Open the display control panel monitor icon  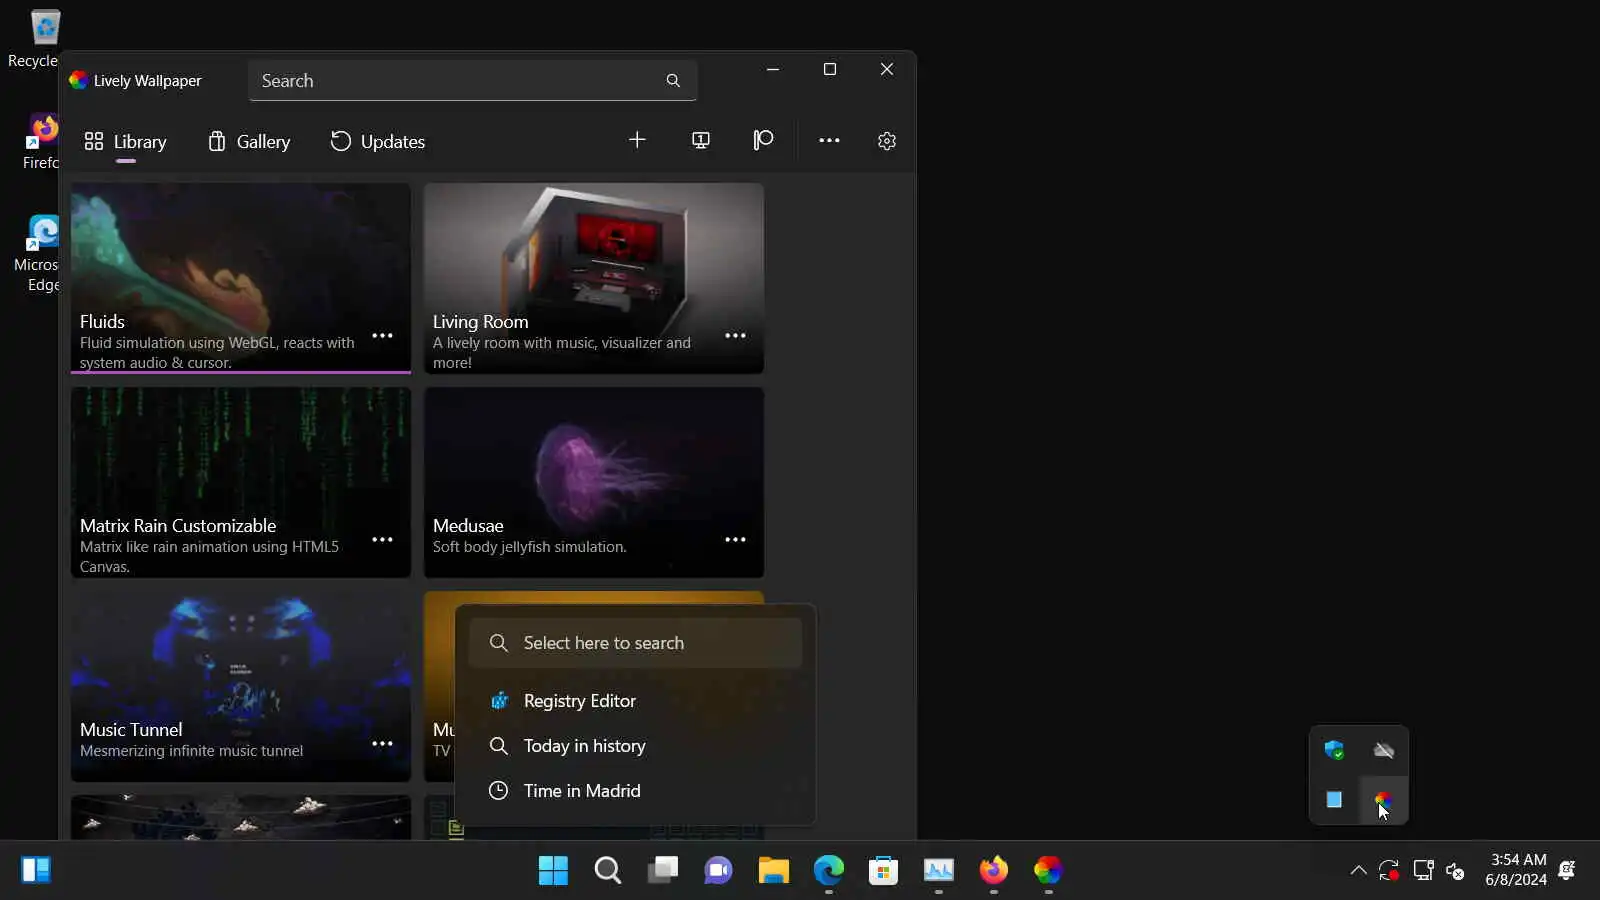[x=701, y=140]
